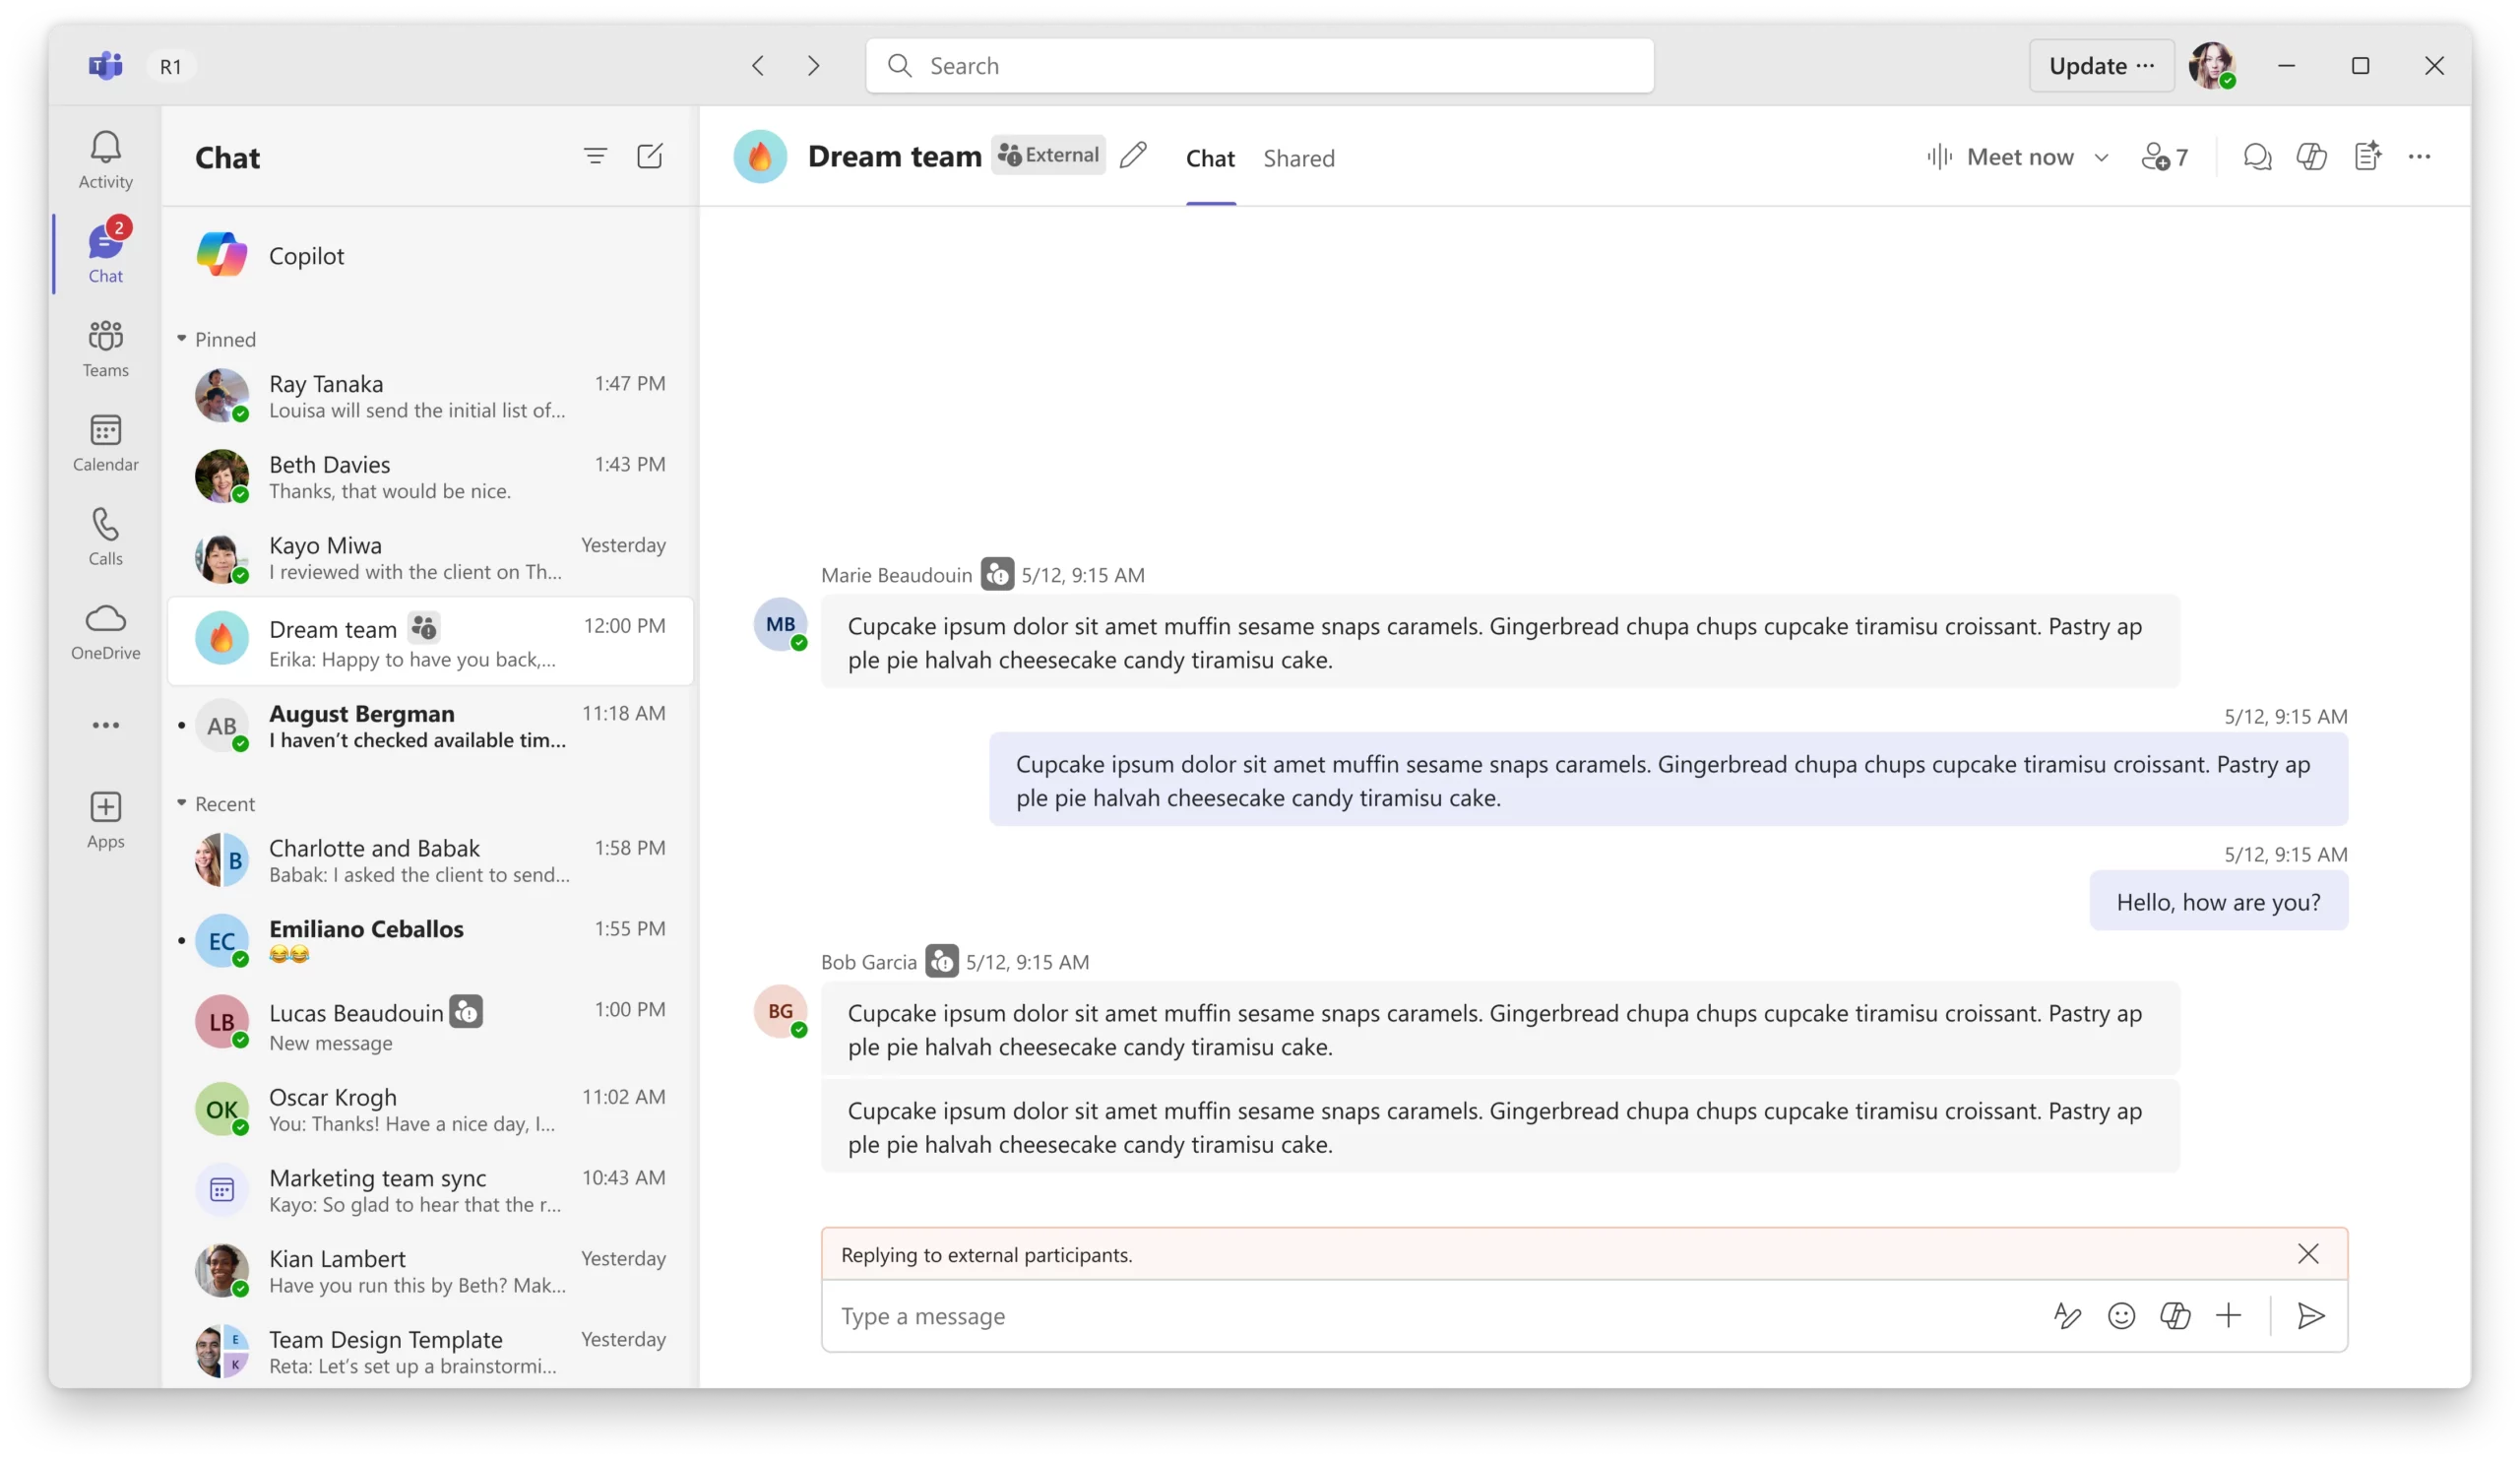Open format text options in compose box
Viewport: 2520px width, 1460px height.
coord(2067,1316)
